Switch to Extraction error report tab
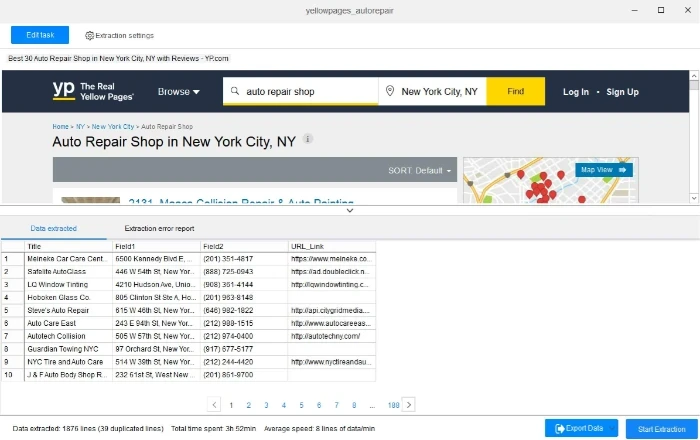Screen dimensions: 700x440 coord(159,228)
